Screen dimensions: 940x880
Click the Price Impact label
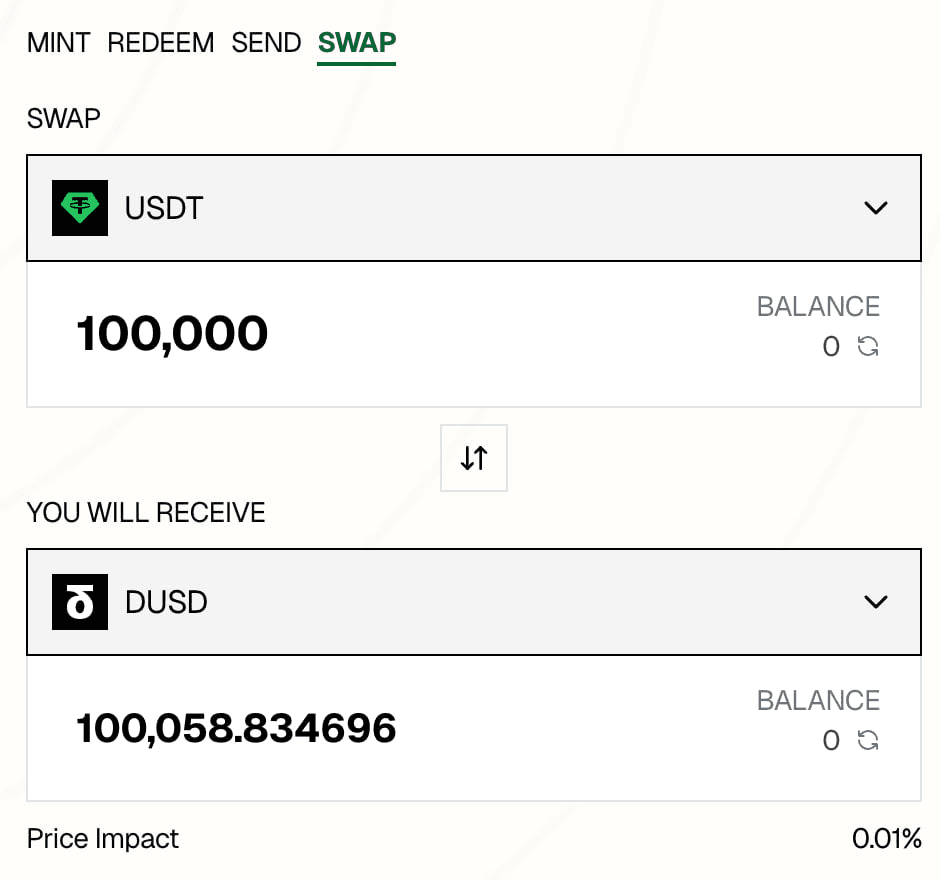click(x=103, y=838)
